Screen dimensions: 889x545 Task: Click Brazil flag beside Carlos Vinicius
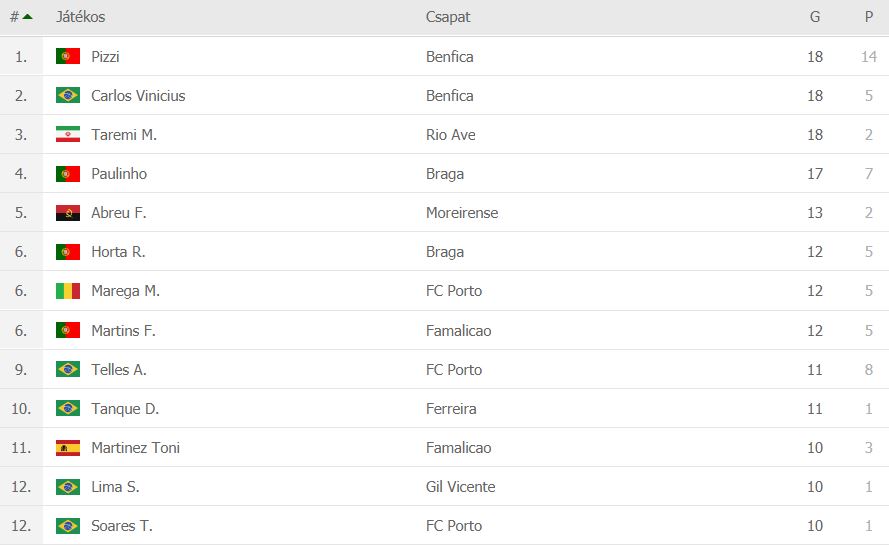pos(68,95)
